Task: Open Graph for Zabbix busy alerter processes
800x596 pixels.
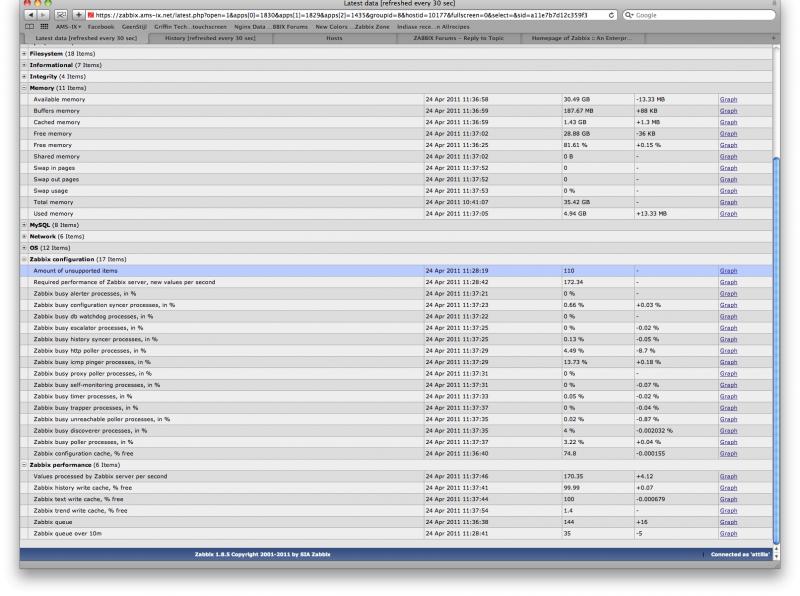Action: coord(728,293)
